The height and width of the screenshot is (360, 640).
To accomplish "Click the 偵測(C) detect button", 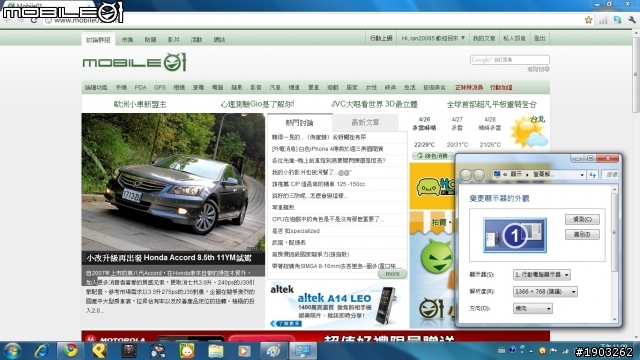I will click(x=582, y=219).
